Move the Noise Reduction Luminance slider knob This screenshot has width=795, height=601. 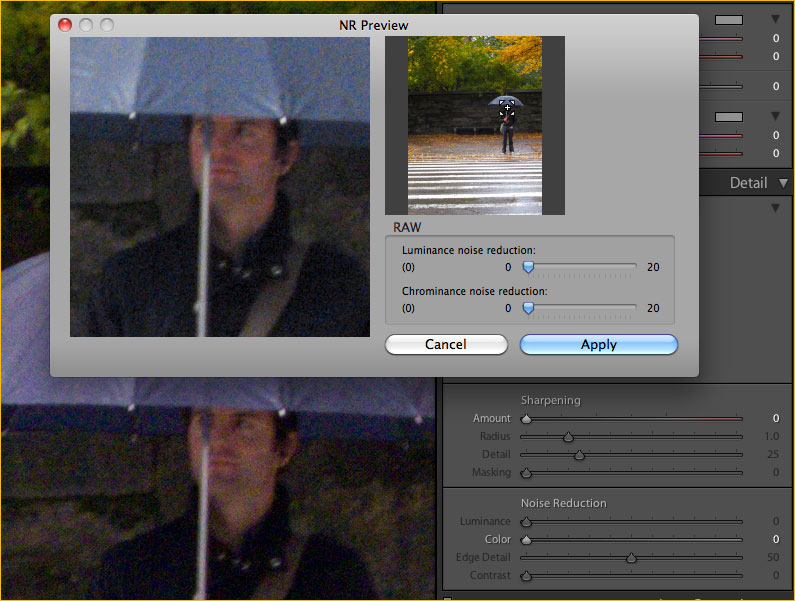pyautogui.click(x=526, y=521)
